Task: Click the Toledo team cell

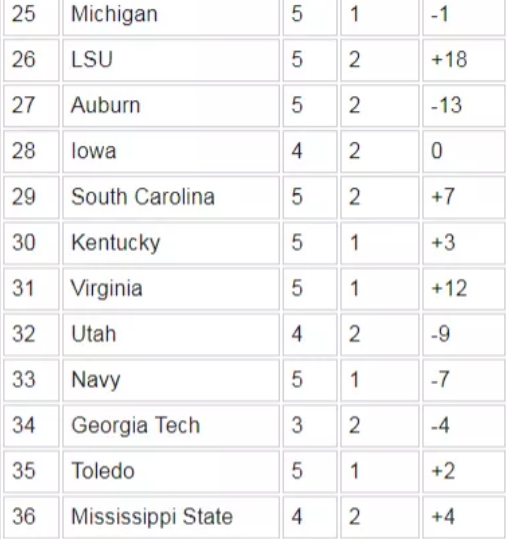Action: click(x=171, y=472)
